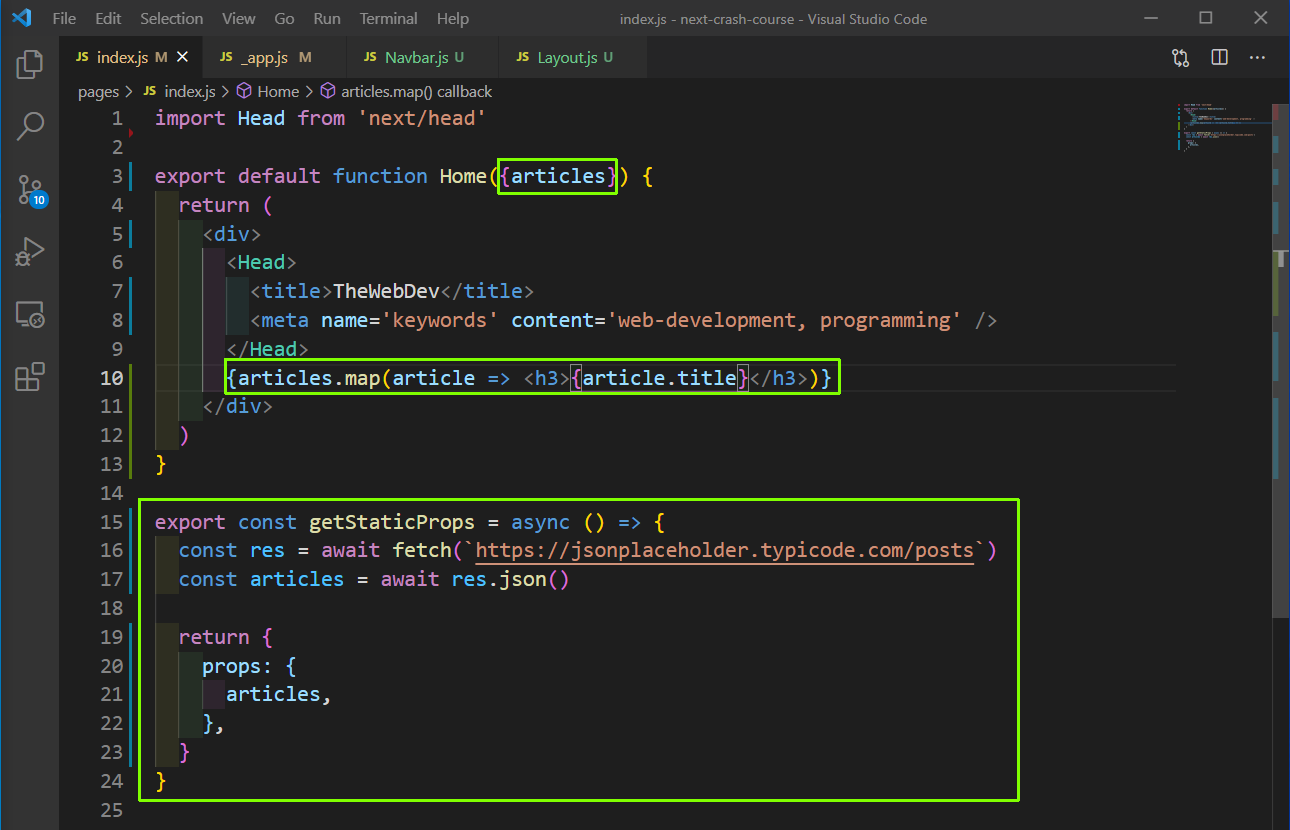Click the code minimap preview
The height and width of the screenshot is (830, 1290).
pyautogui.click(x=1222, y=127)
